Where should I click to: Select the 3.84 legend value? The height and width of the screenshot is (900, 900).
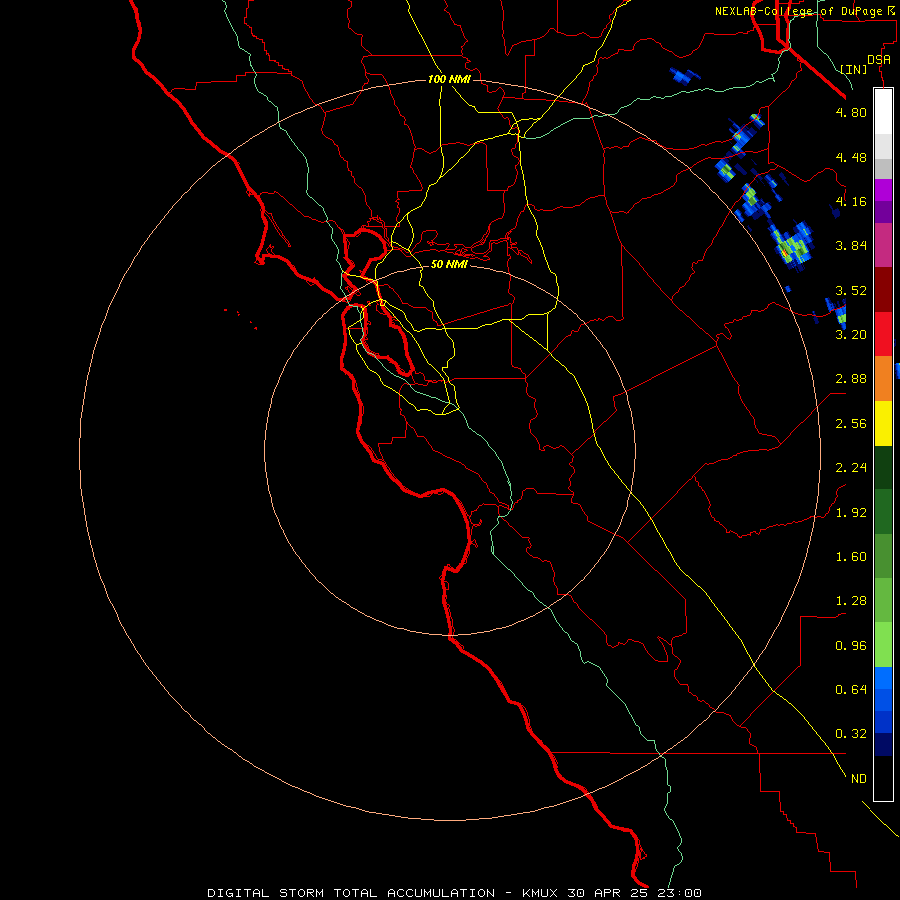(x=851, y=246)
